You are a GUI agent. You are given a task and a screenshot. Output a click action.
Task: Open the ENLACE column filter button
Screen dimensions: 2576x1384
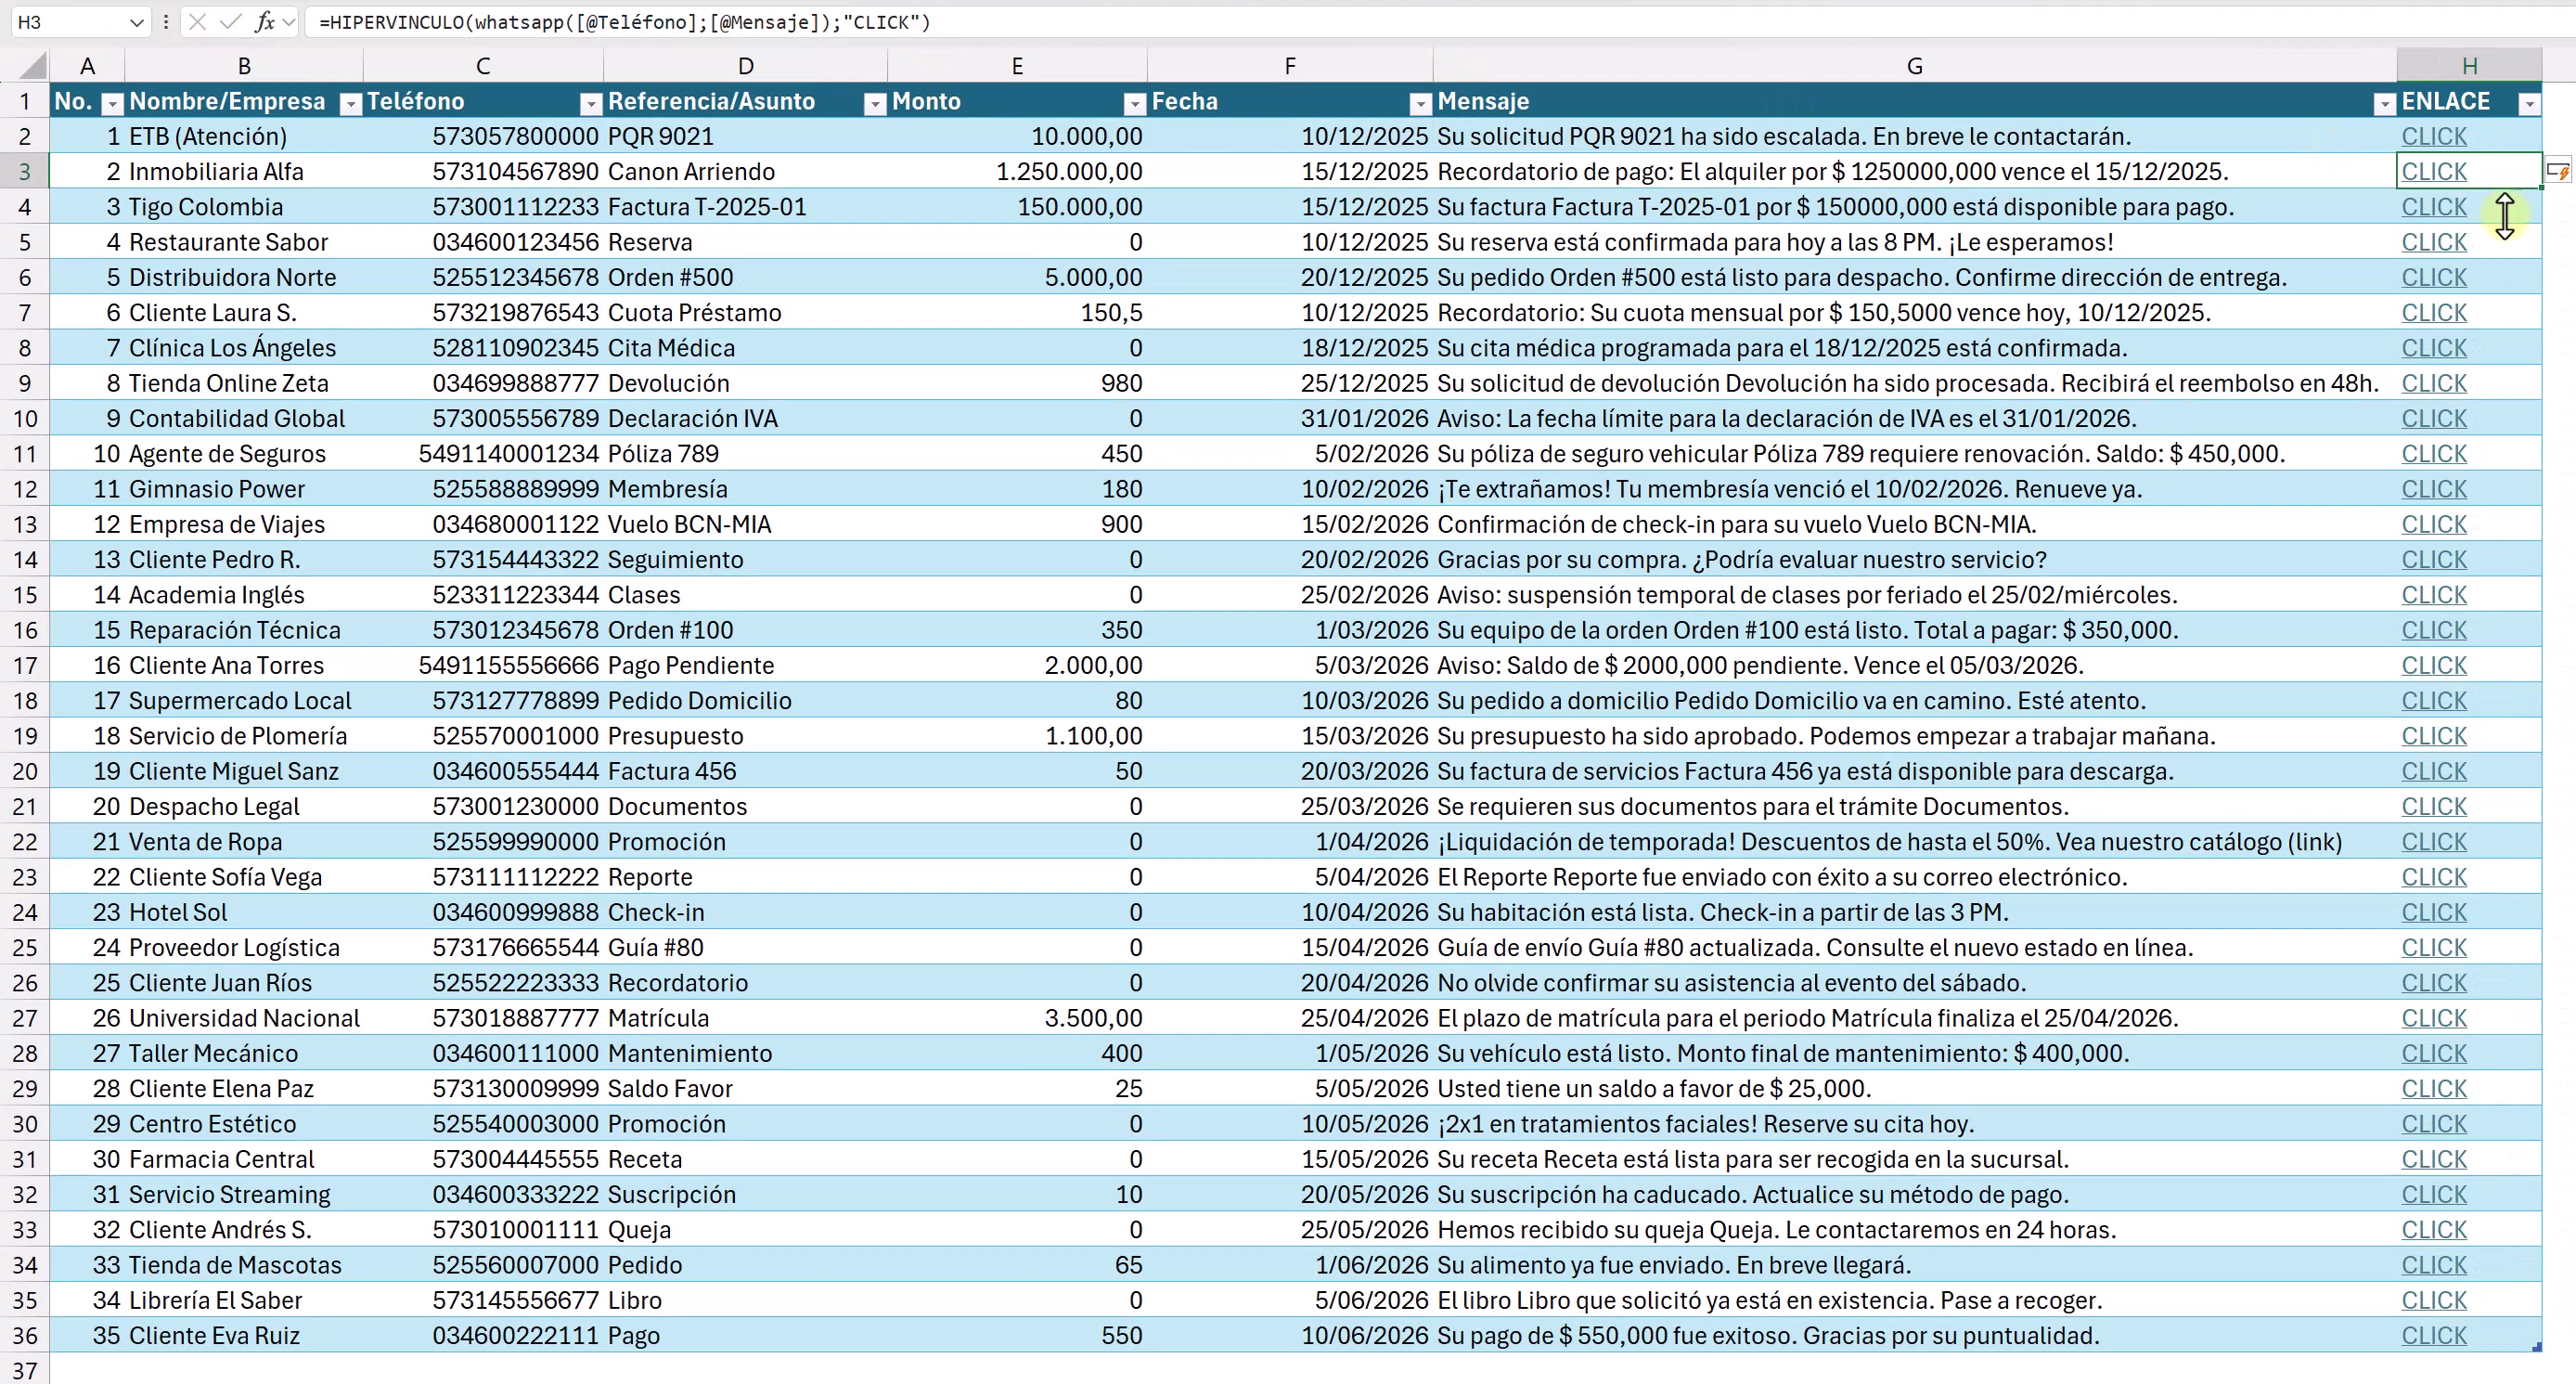coord(2529,103)
